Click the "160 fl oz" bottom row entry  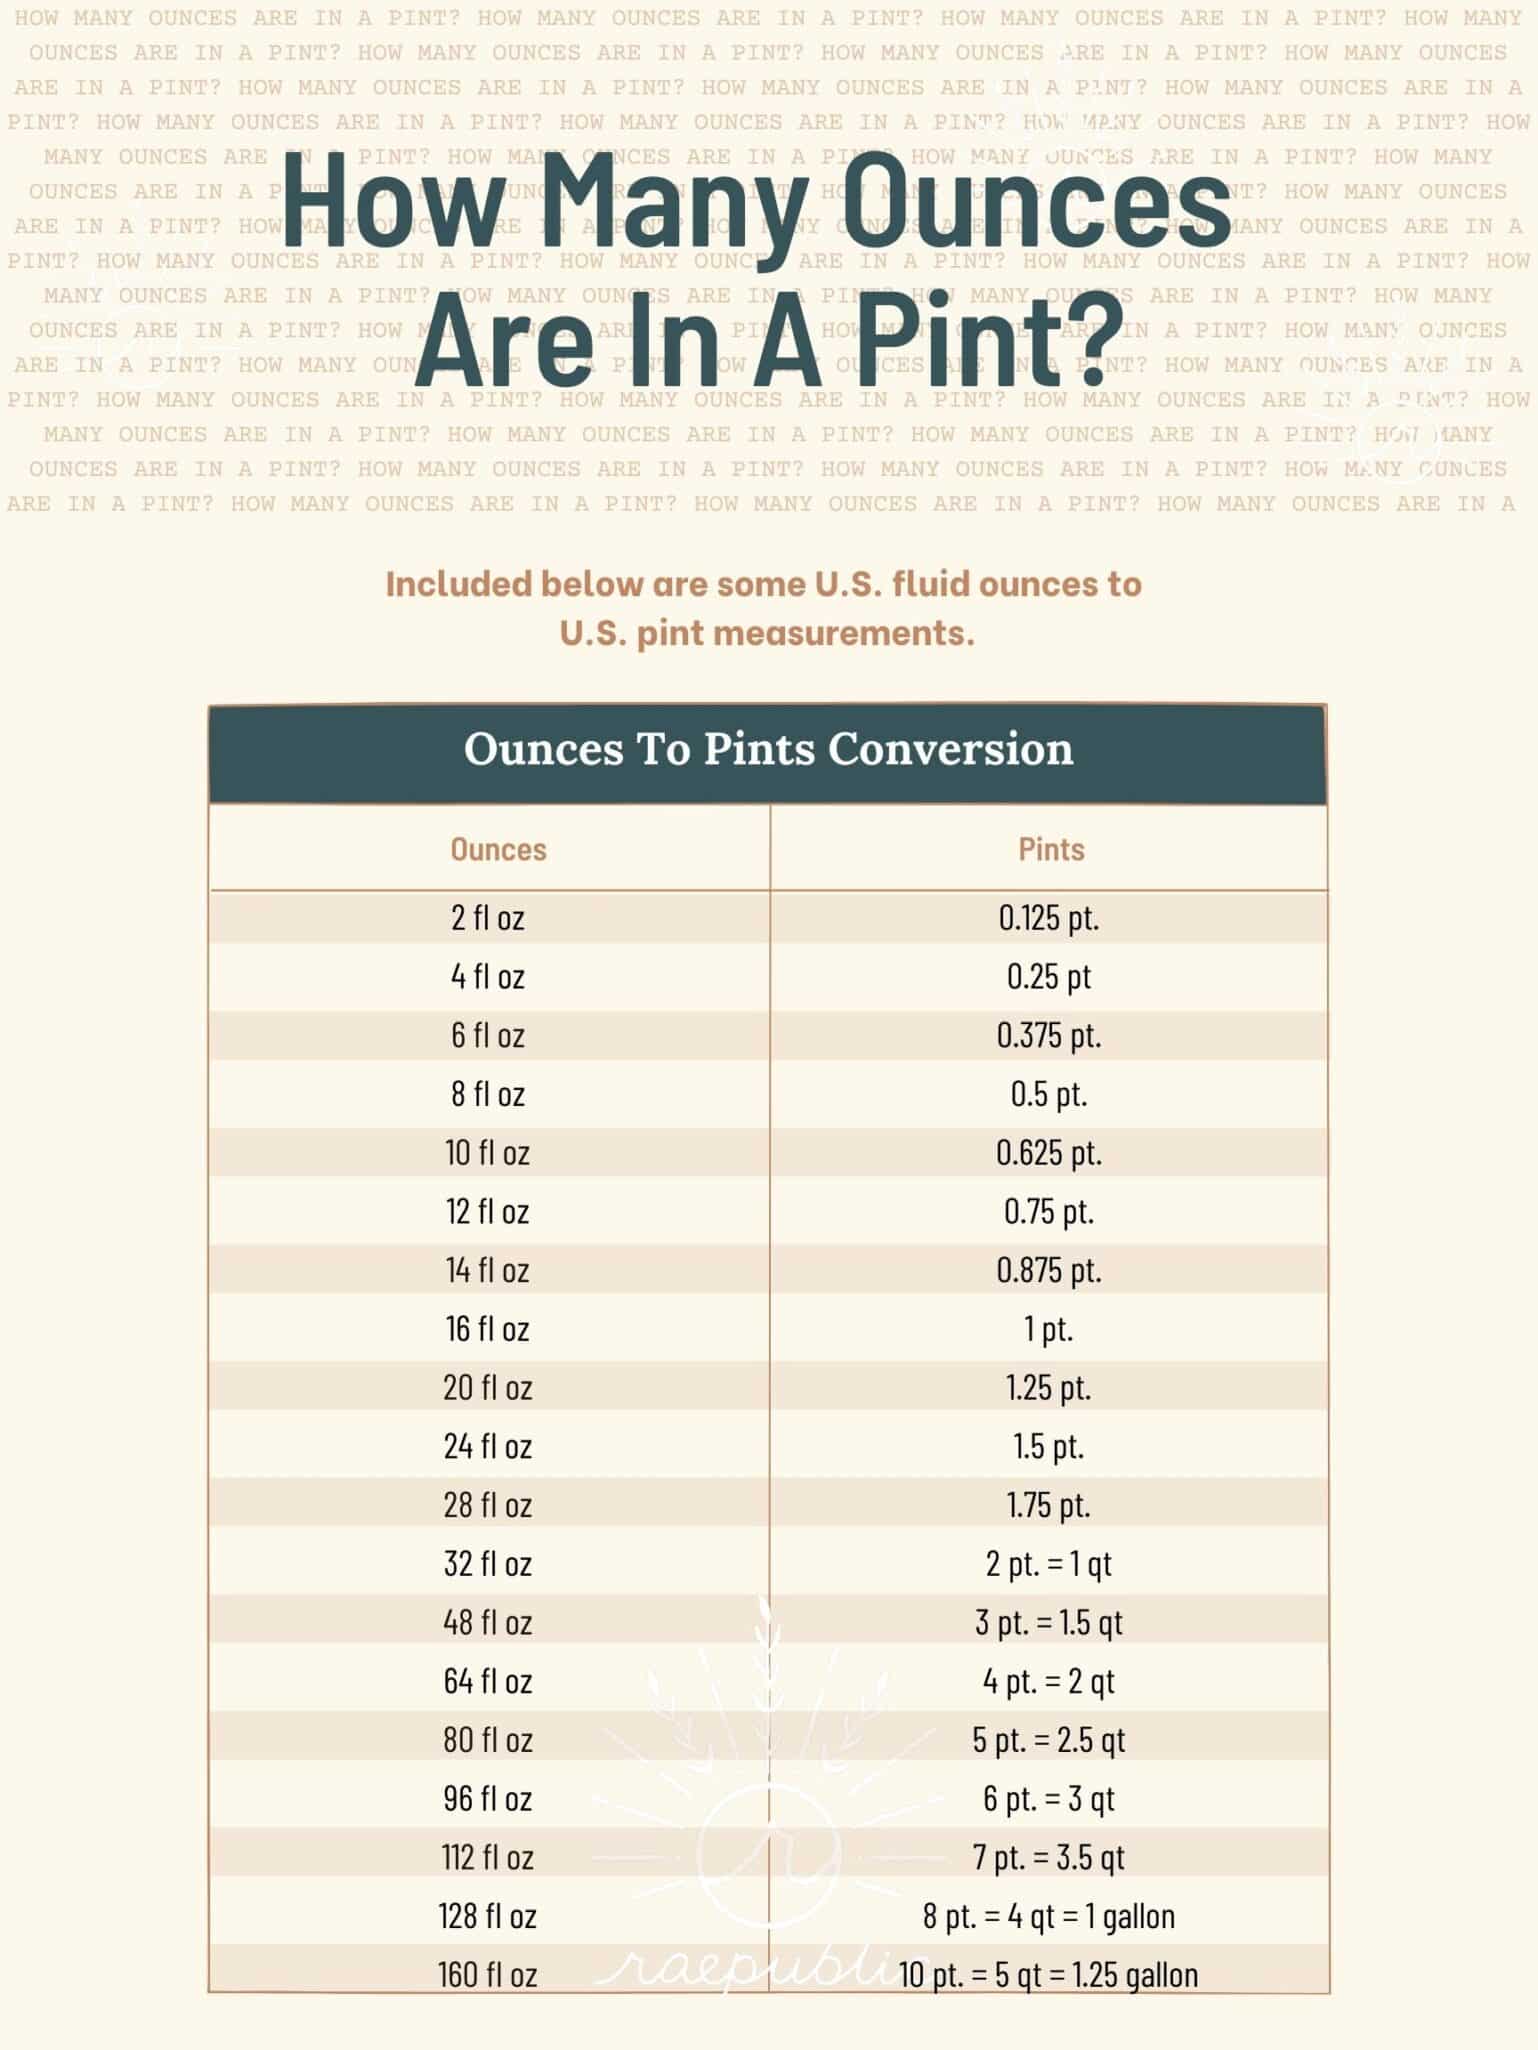click(488, 1975)
